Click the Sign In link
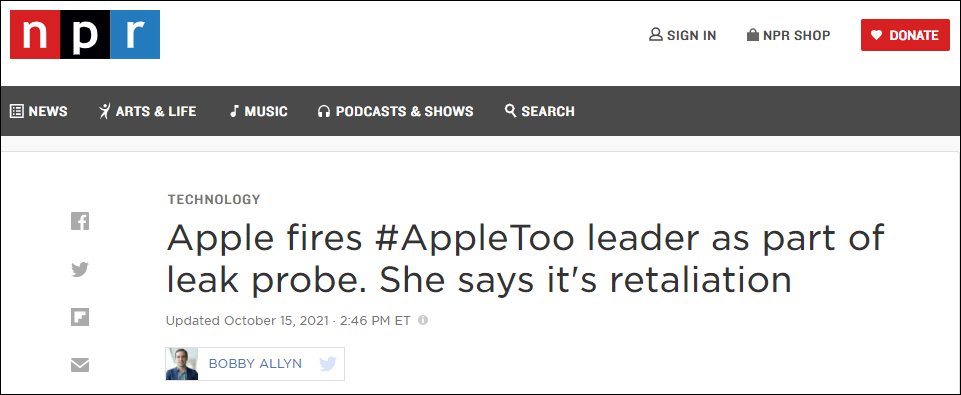The image size is (961, 395). [691, 36]
